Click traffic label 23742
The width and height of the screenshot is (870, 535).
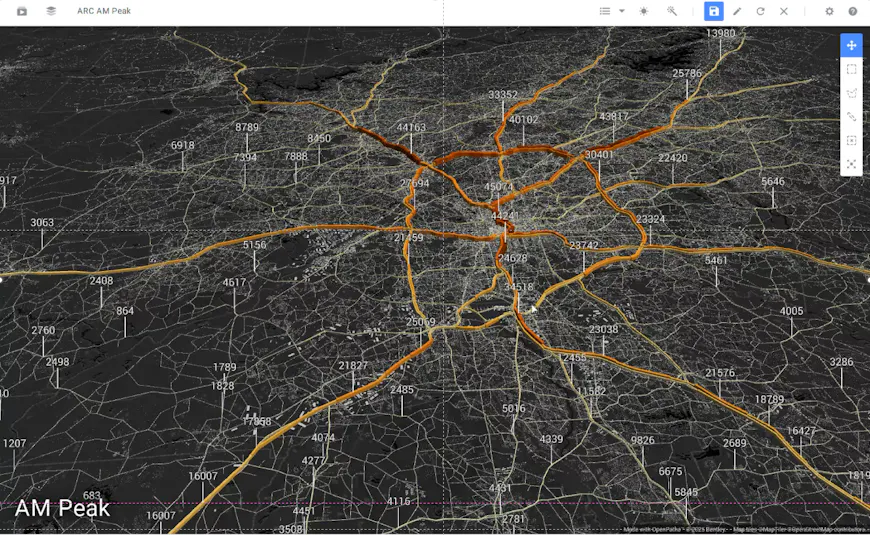(584, 245)
